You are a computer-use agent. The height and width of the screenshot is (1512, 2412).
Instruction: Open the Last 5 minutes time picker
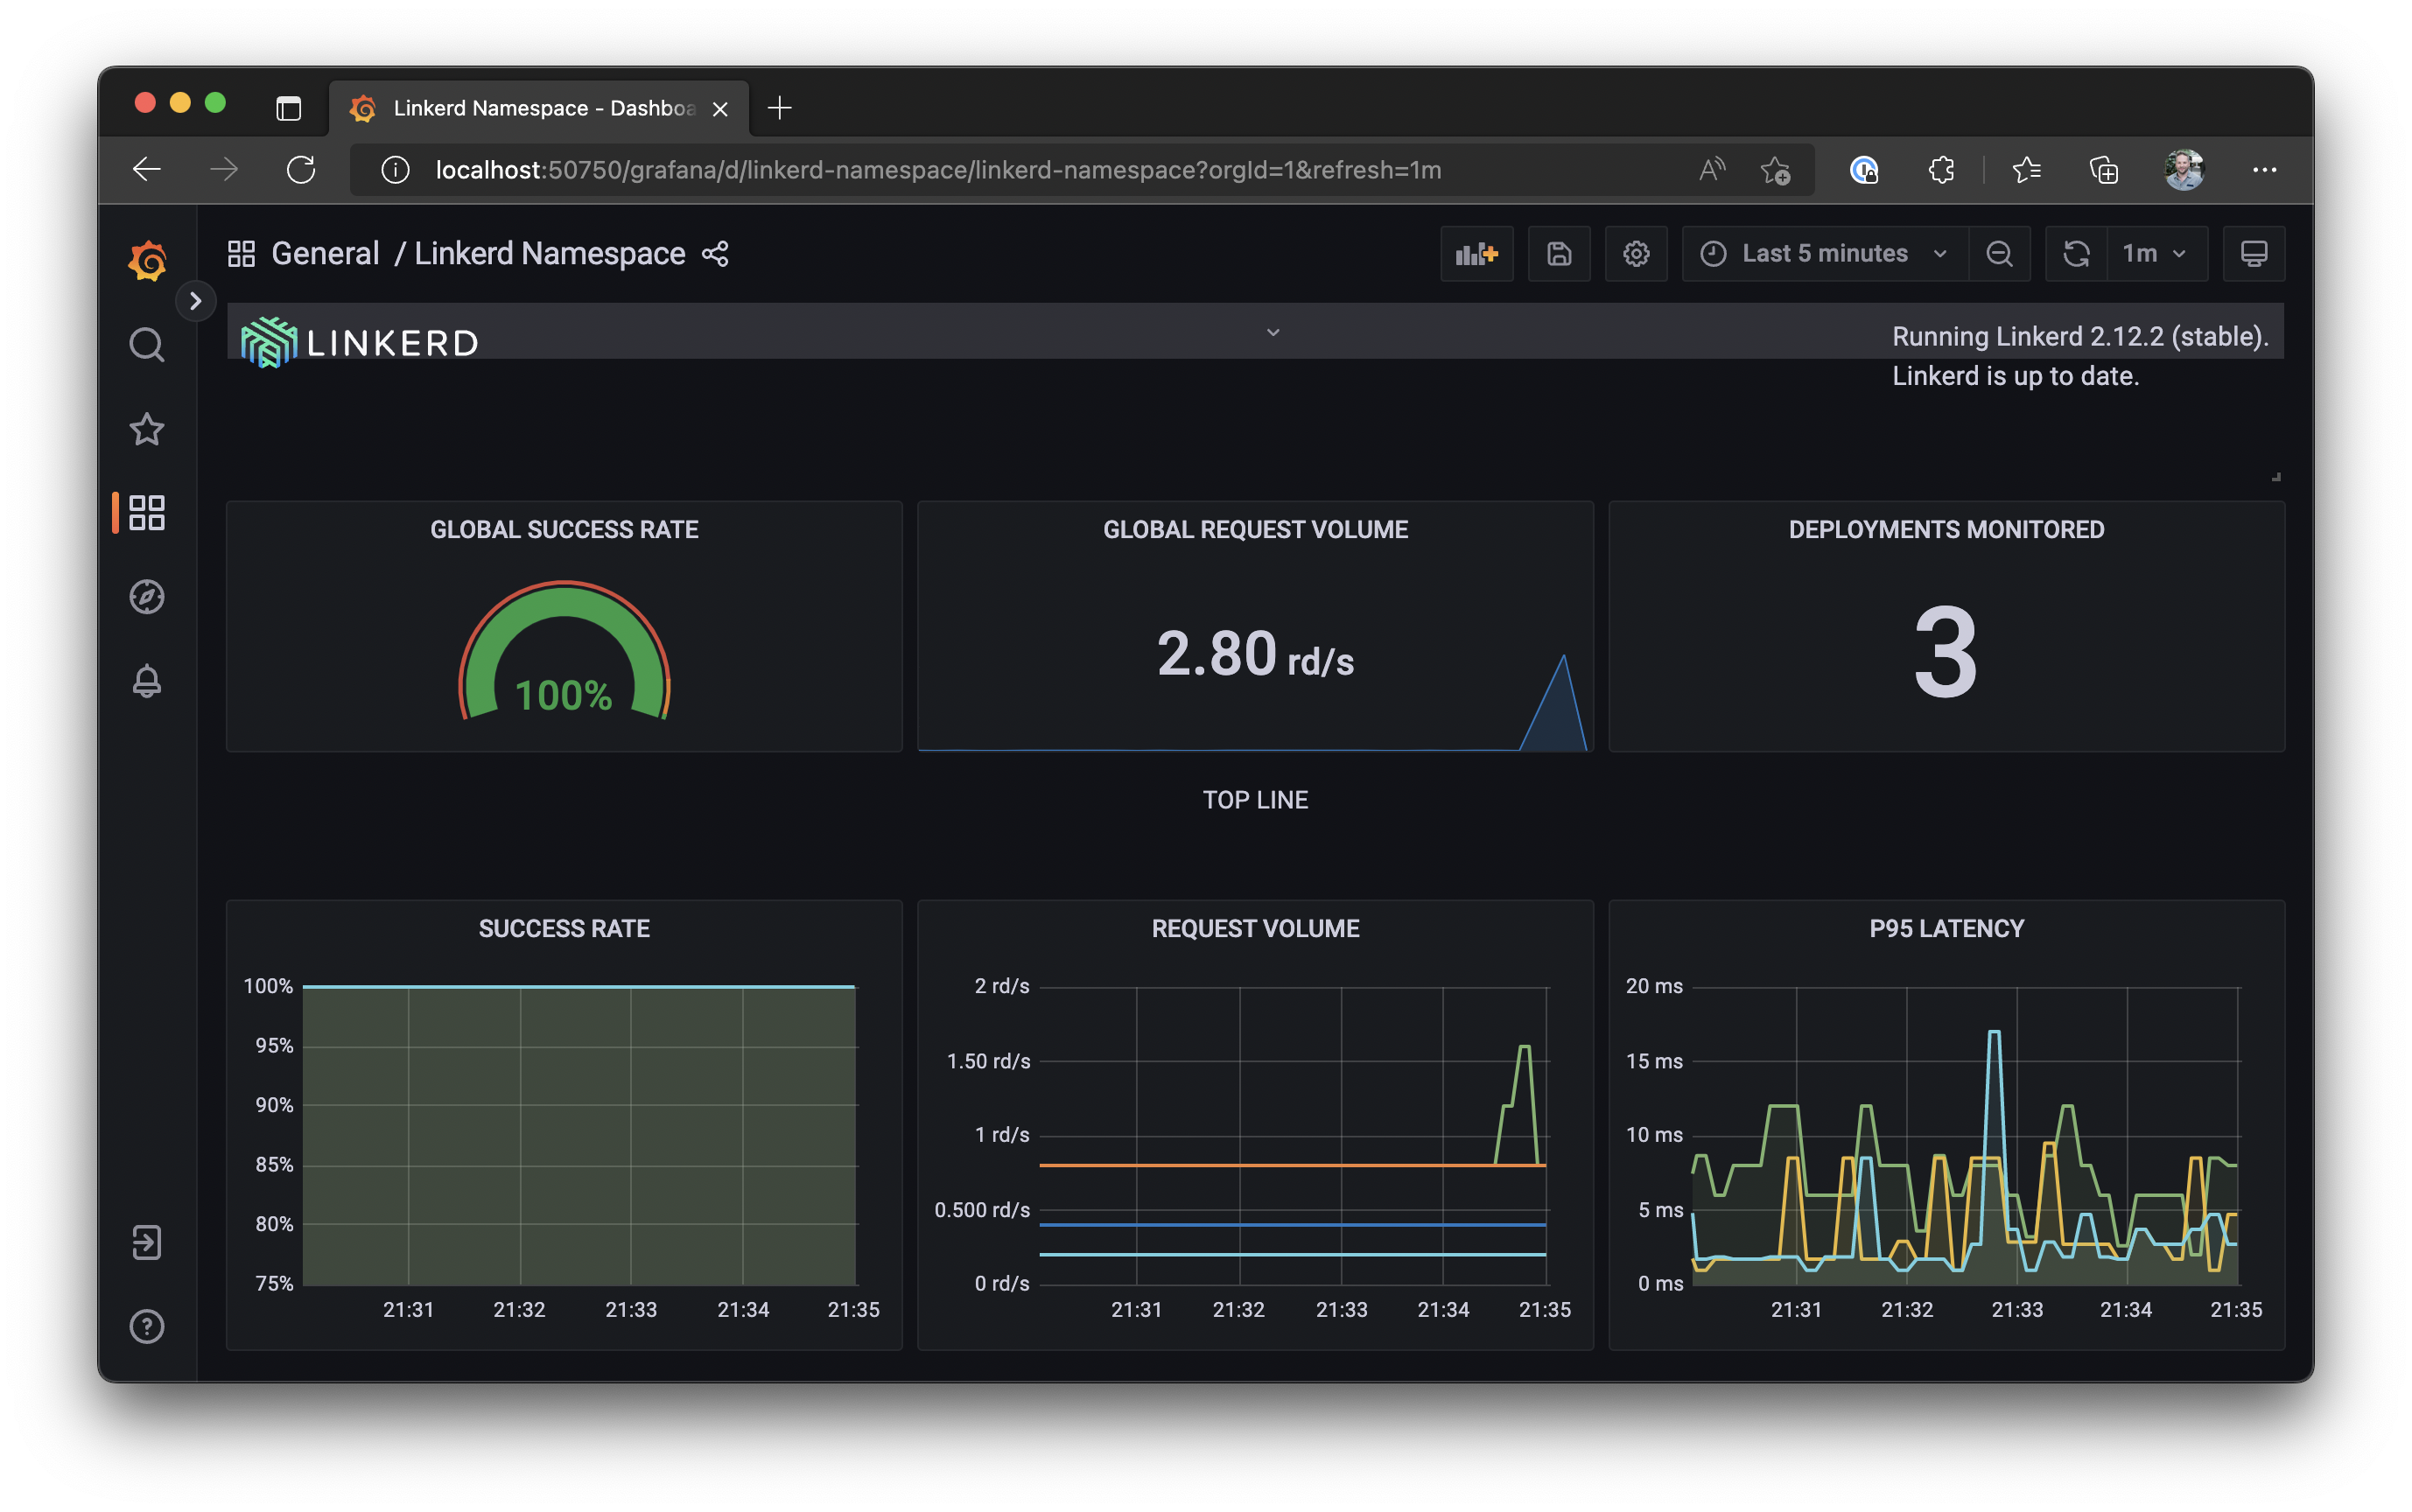click(x=1824, y=254)
